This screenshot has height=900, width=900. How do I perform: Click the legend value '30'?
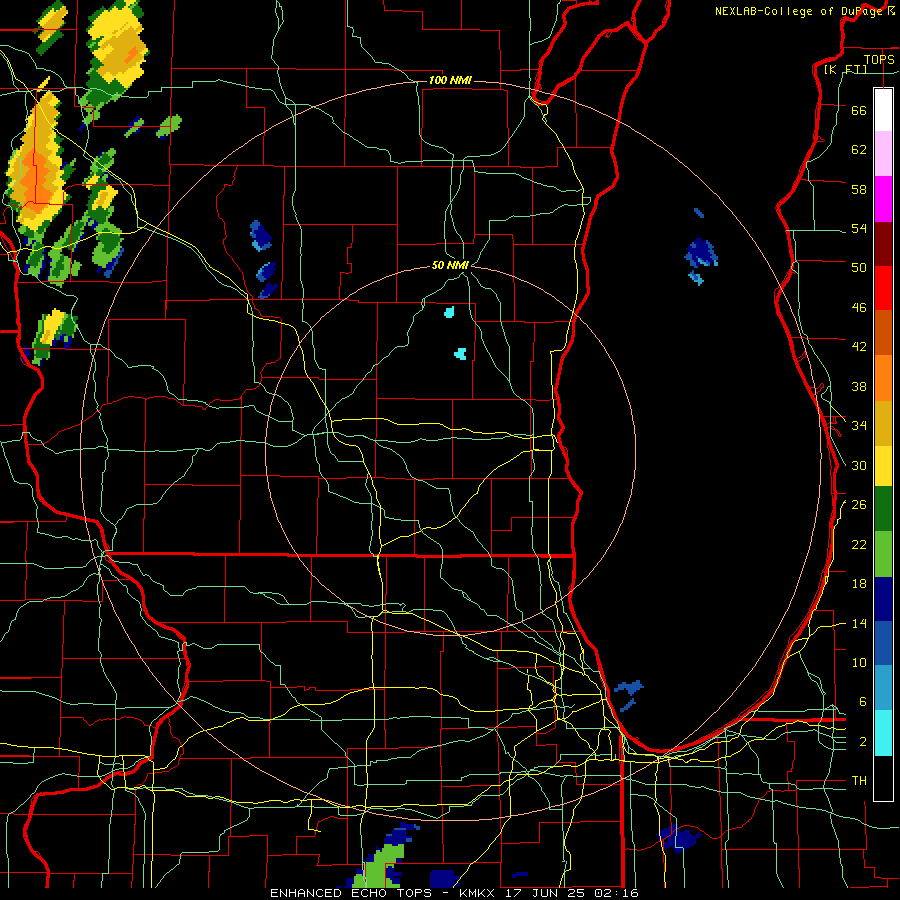(x=859, y=465)
